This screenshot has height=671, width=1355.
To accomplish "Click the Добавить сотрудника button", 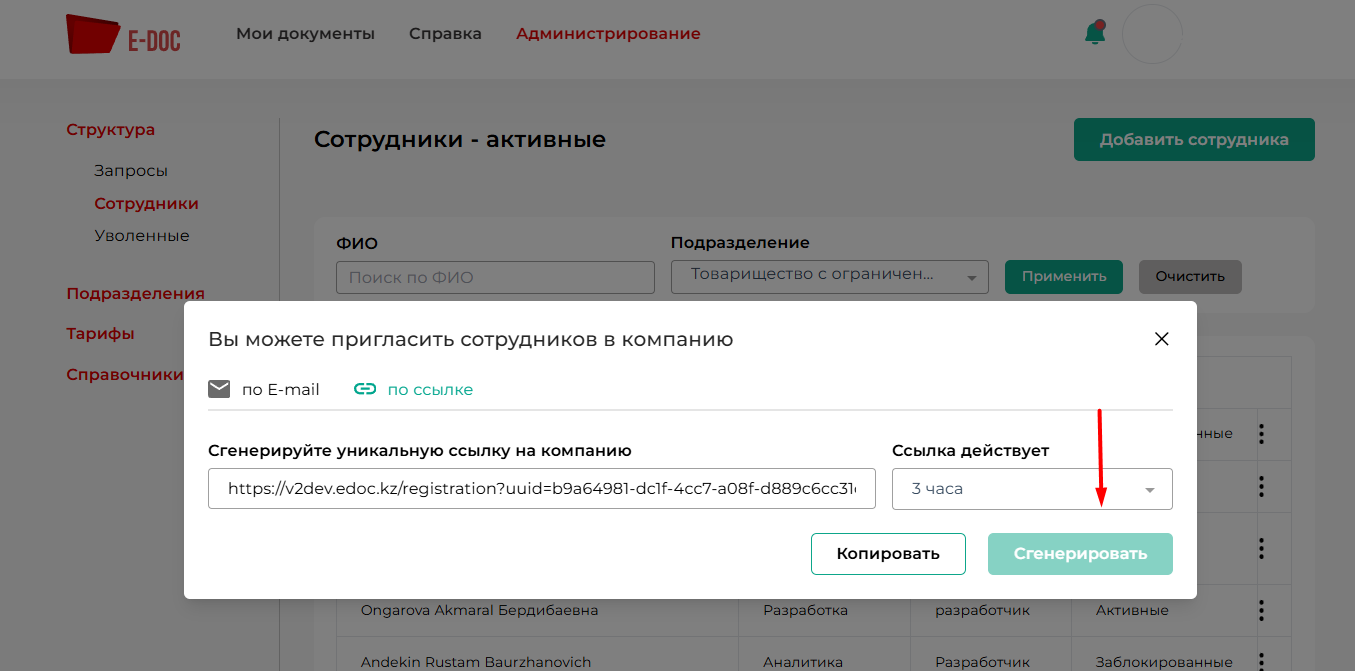I will click(1193, 140).
